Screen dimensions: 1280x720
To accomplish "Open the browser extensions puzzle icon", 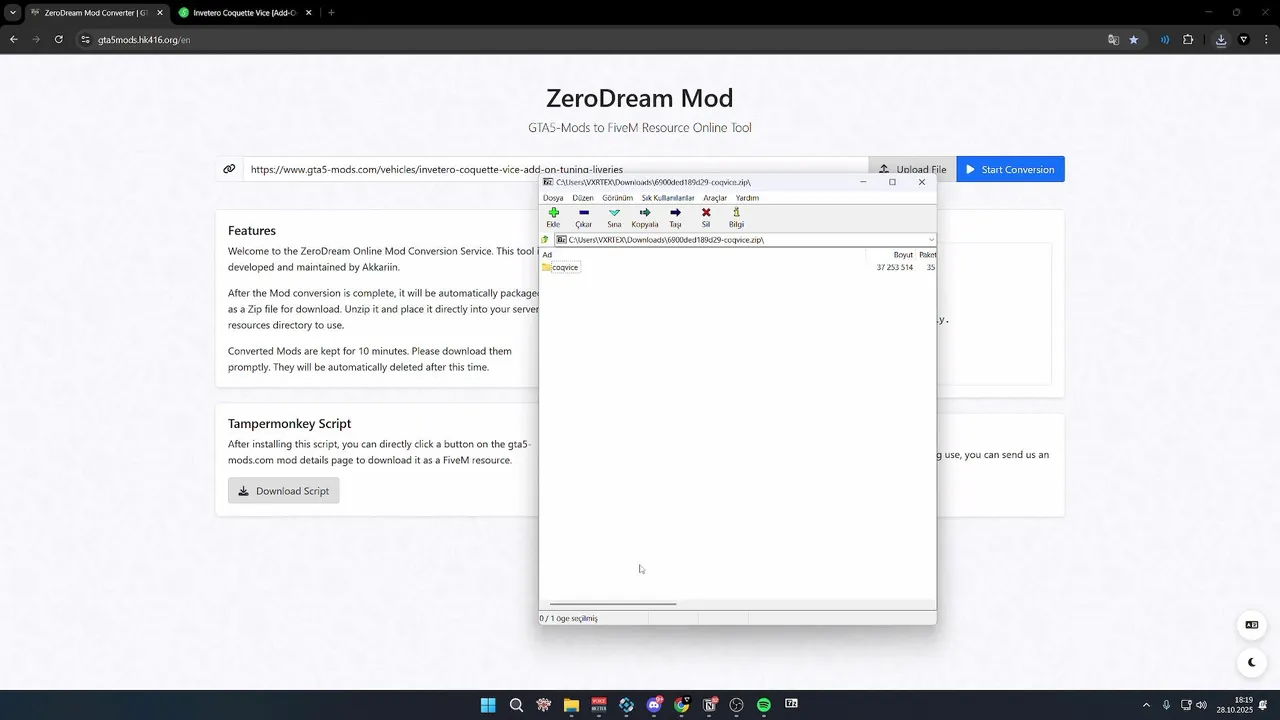I will tap(1188, 40).
